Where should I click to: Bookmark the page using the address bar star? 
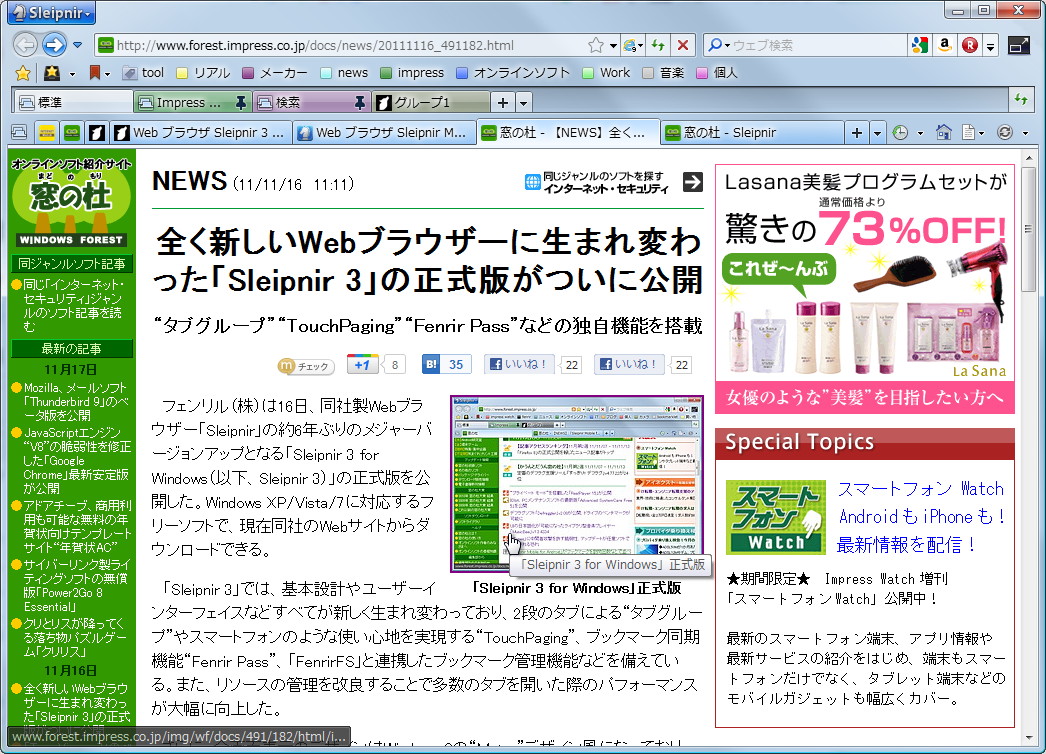(x=596, y=45)
